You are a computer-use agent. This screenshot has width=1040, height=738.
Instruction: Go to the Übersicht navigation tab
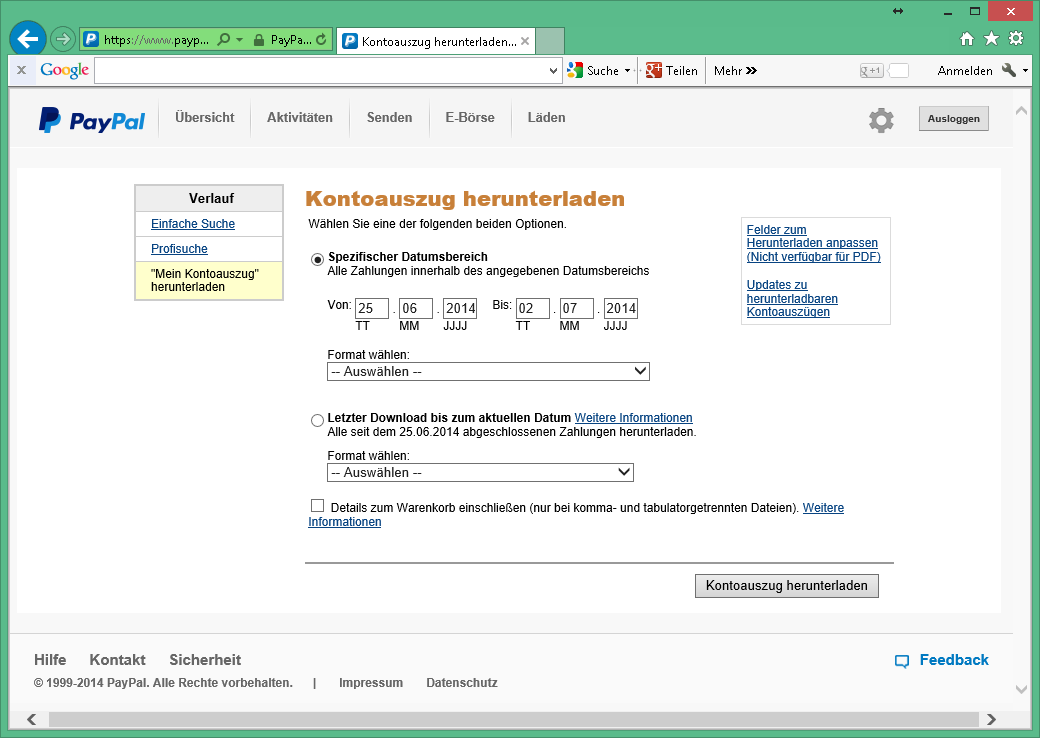204,118
